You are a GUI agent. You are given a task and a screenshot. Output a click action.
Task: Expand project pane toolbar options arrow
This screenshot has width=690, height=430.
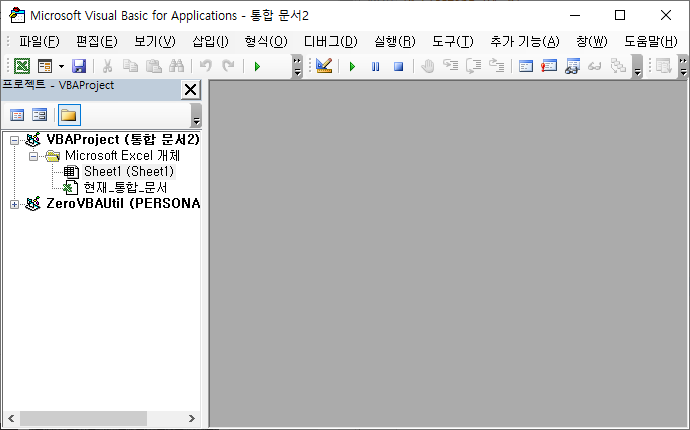pyautogui.click(x=197, y=116)
